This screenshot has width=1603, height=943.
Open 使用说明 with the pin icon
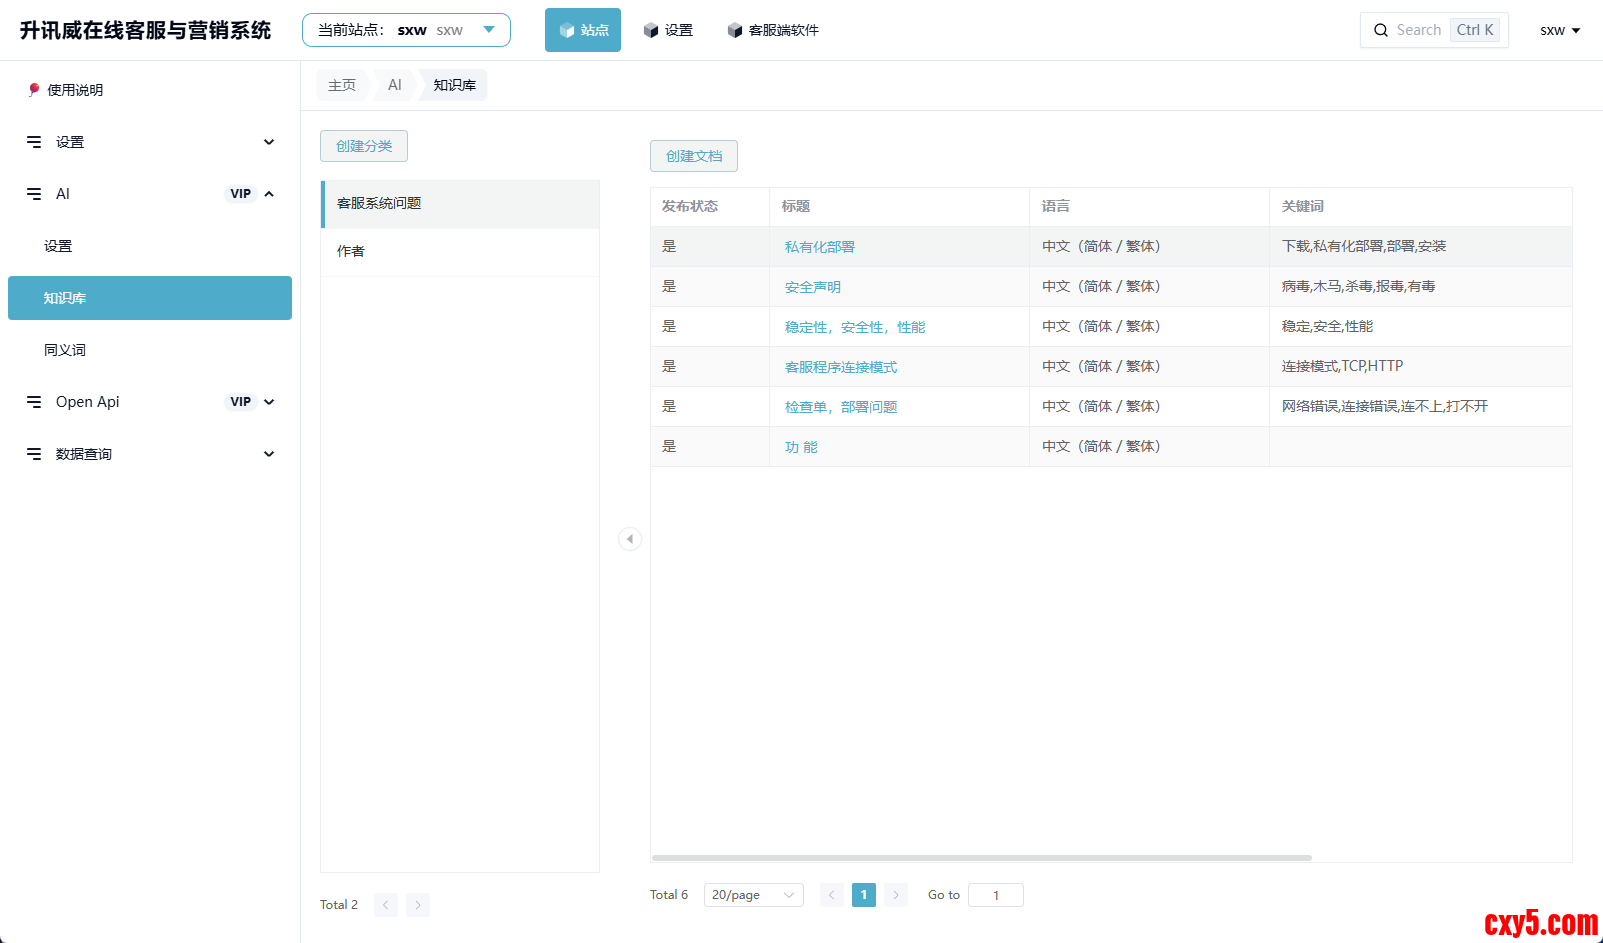click(x=66, y=90)
